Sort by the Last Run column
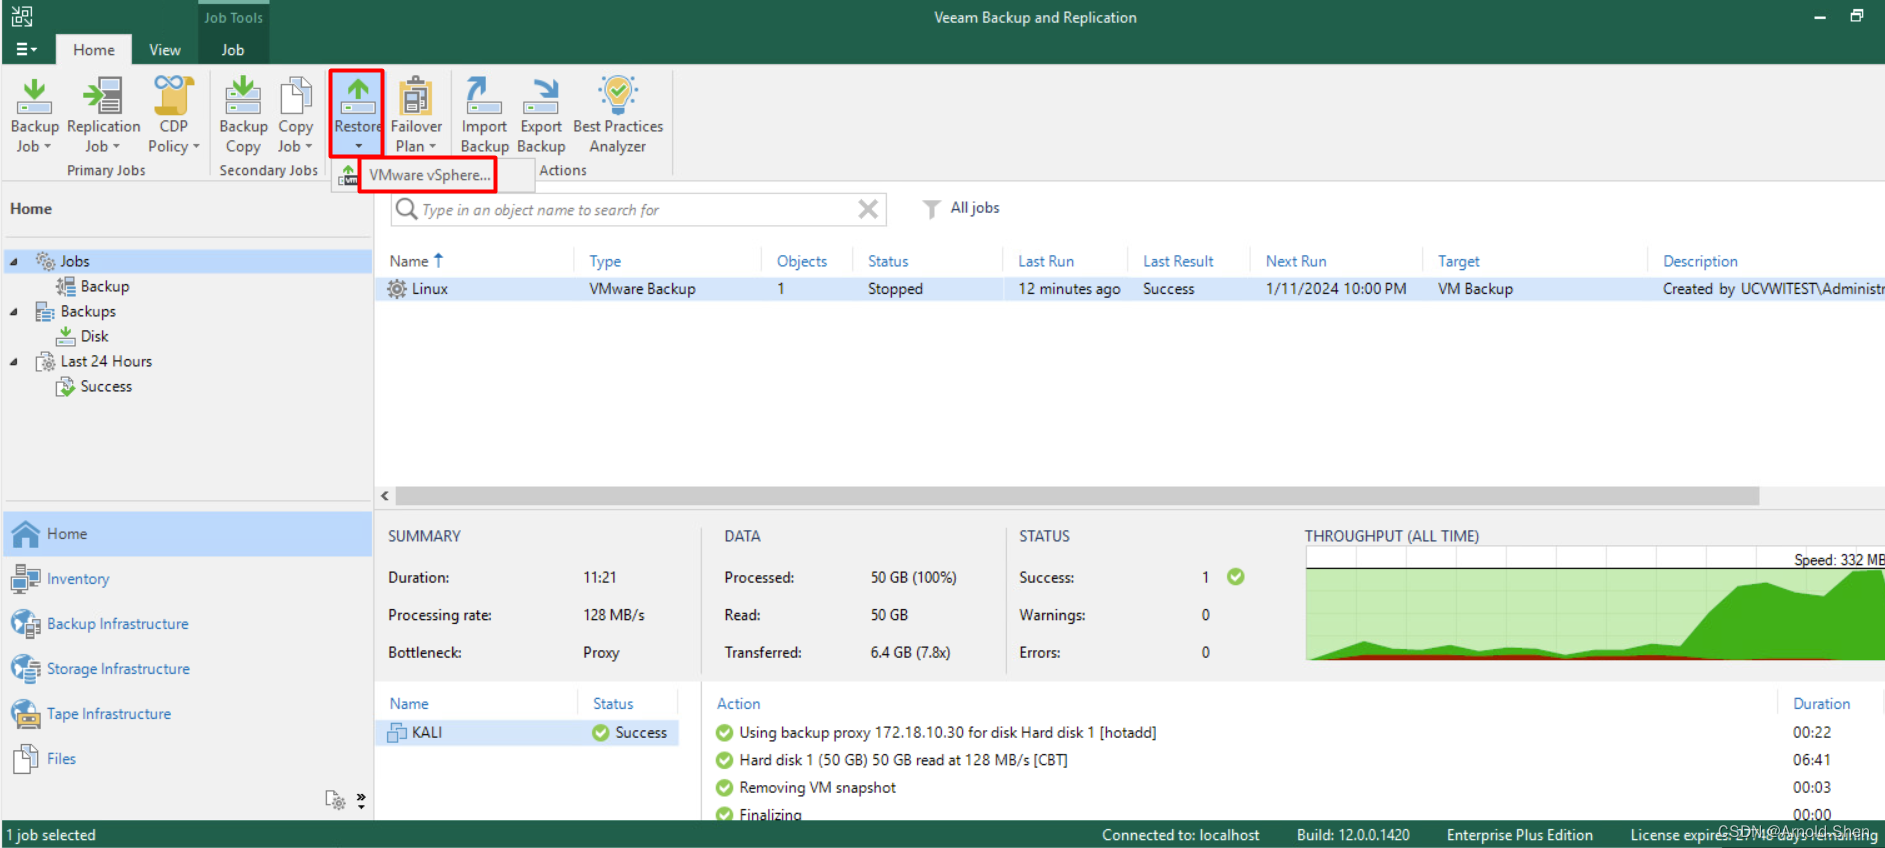Viewport: 1885px width, 848px height. pos(1046,261)
